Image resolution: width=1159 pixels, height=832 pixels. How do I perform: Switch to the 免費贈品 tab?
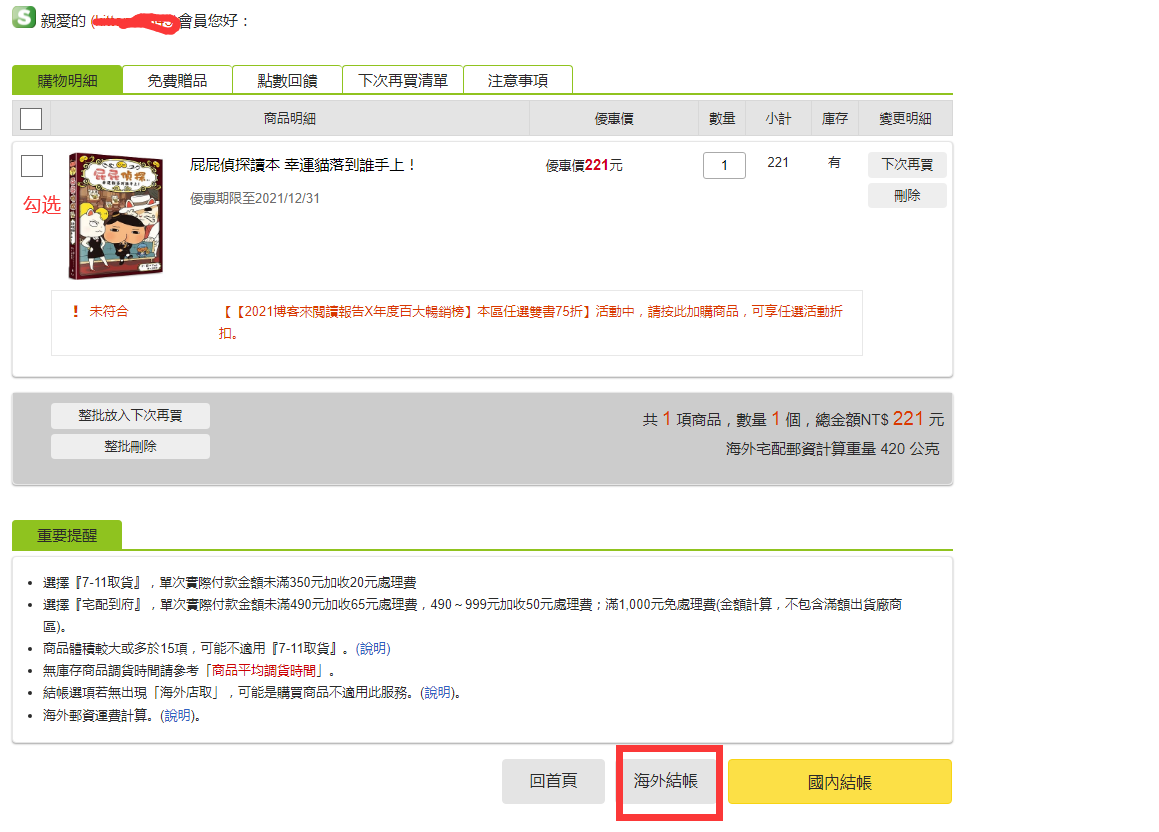pos(177,81)
